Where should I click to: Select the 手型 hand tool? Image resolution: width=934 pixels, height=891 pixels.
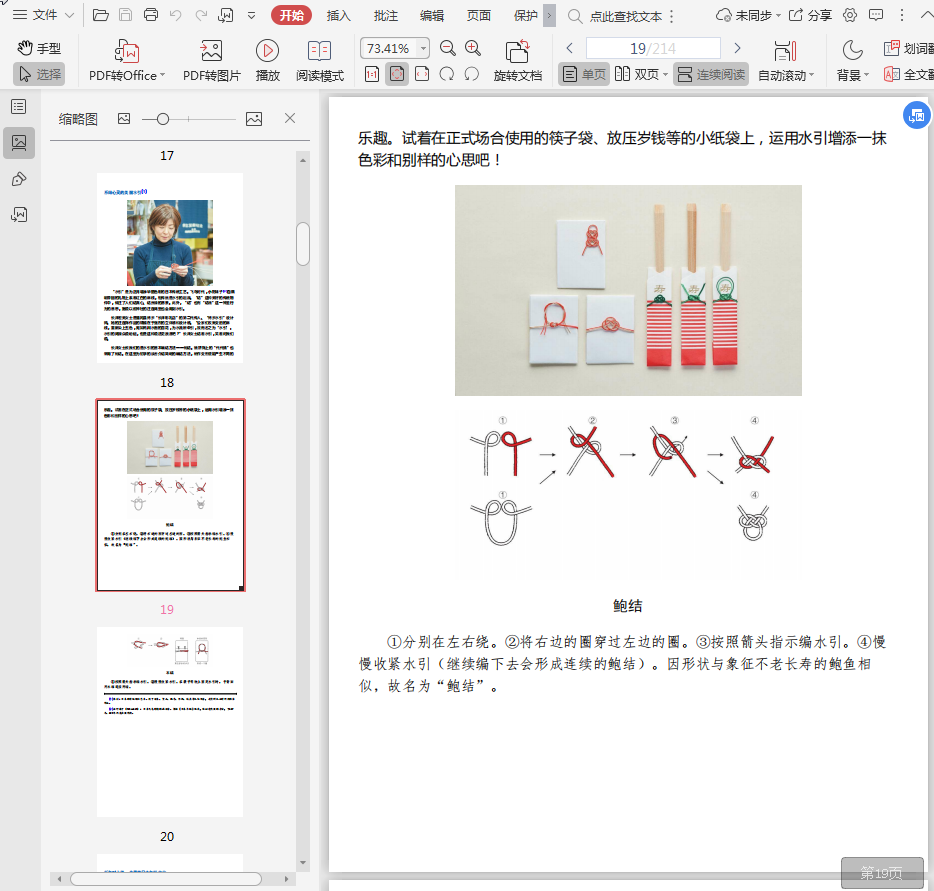tap(39, 48)
